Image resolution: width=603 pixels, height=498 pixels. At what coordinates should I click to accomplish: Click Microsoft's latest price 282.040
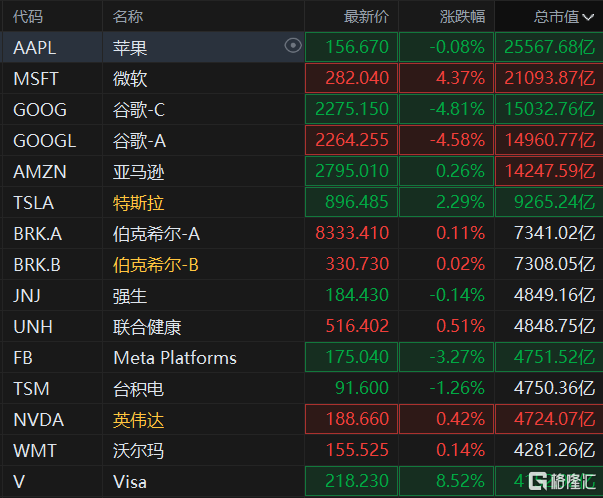357,78
